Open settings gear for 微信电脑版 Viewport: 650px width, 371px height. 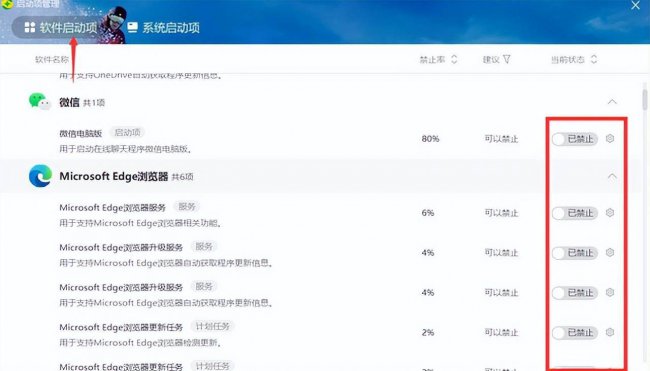(610, 138)
